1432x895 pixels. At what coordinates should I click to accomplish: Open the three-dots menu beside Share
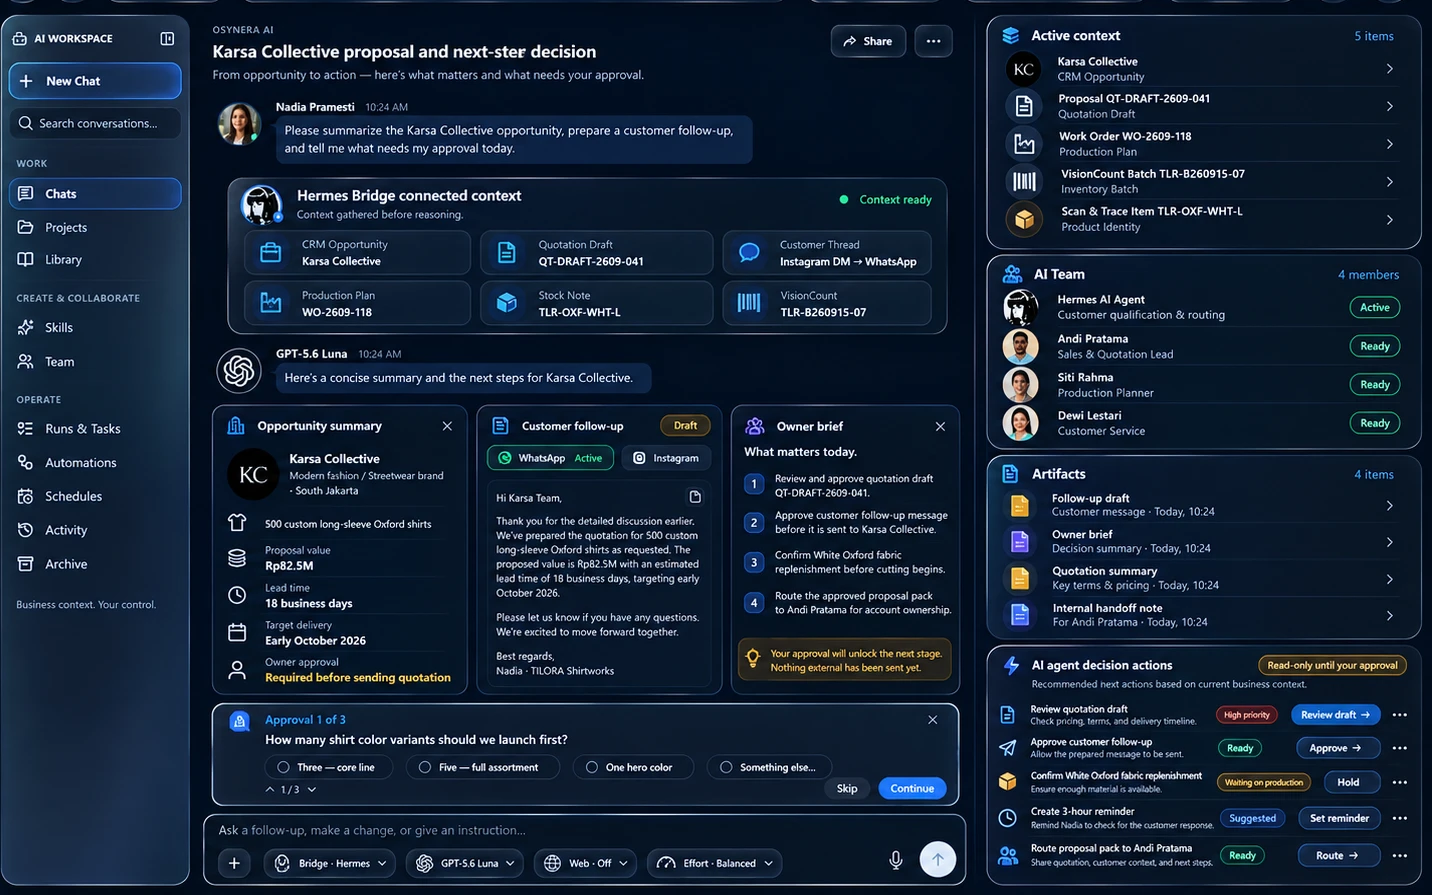click(933, 41)
